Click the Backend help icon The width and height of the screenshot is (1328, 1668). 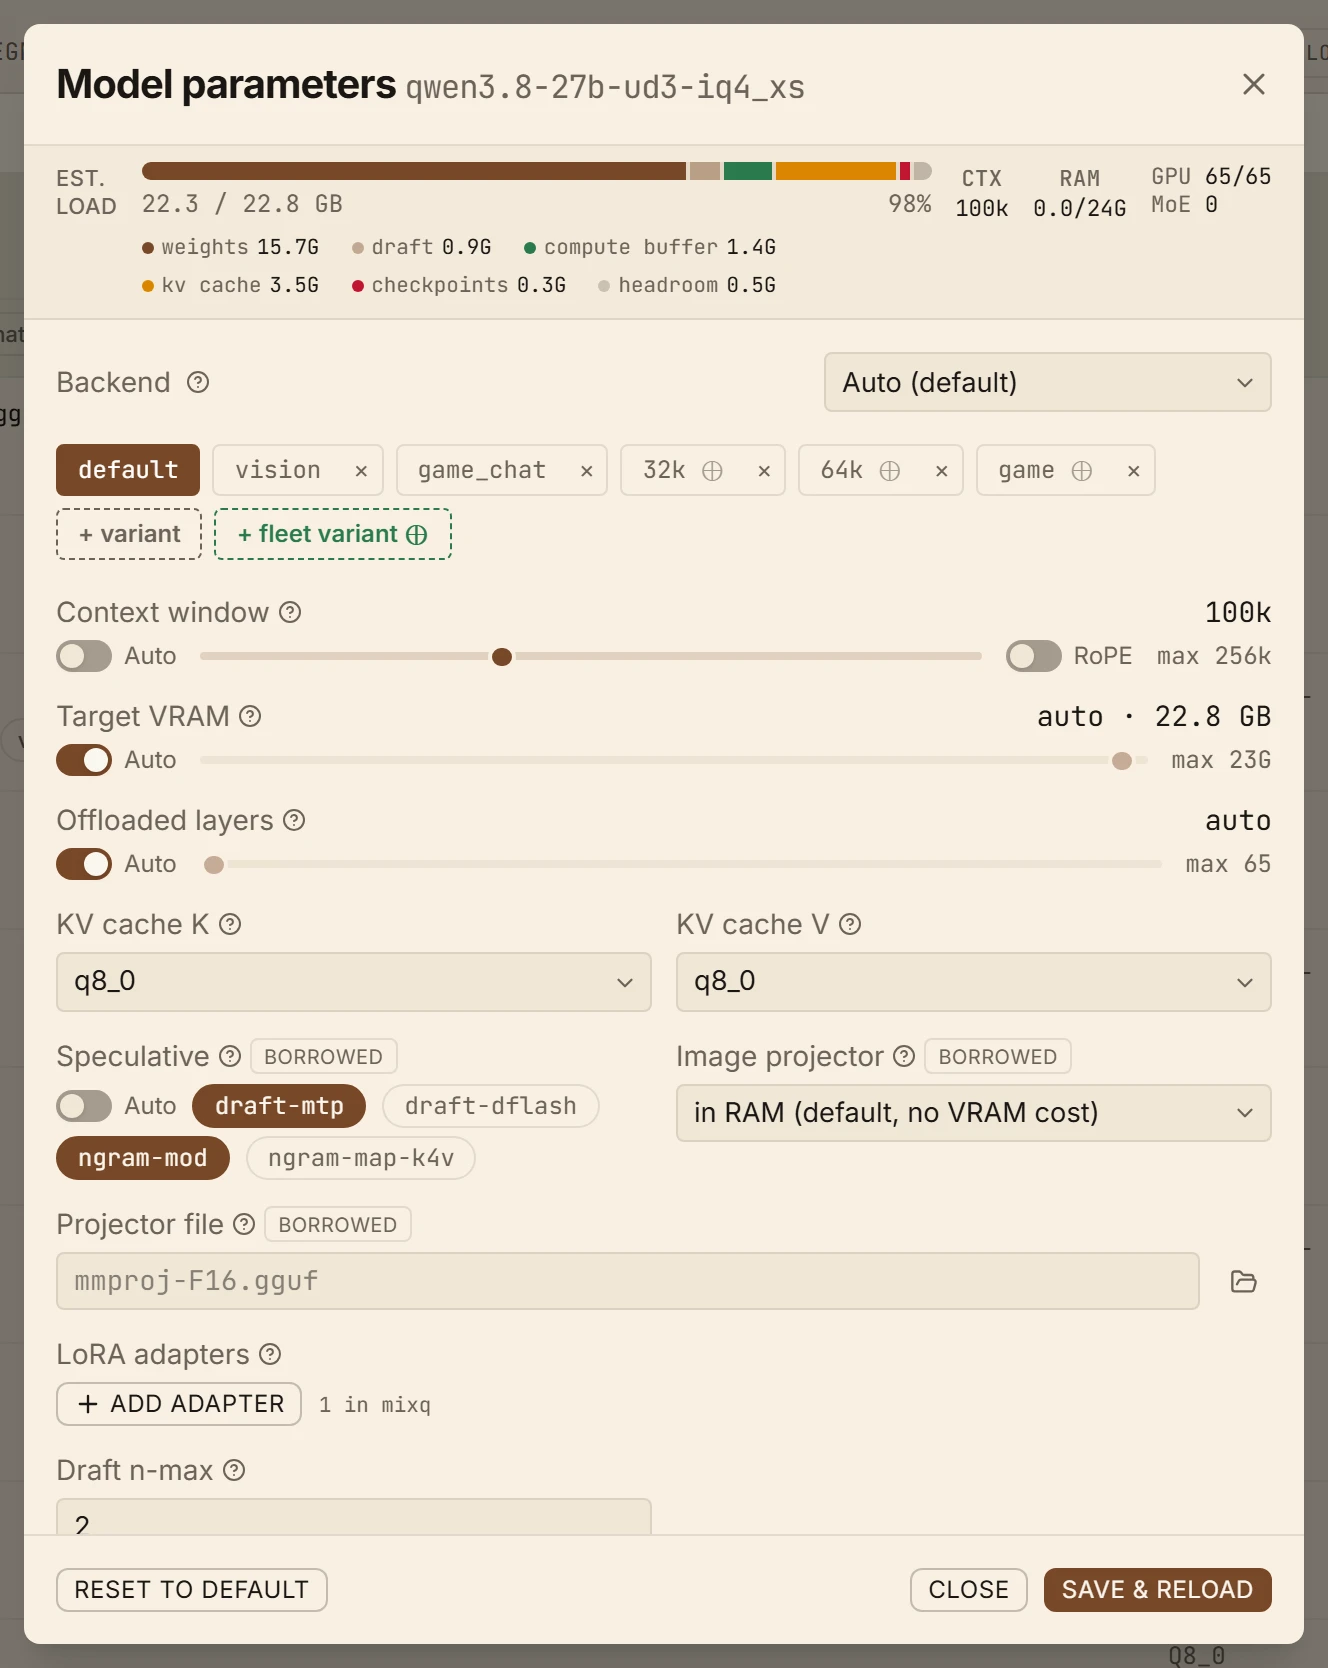point(198,382)
